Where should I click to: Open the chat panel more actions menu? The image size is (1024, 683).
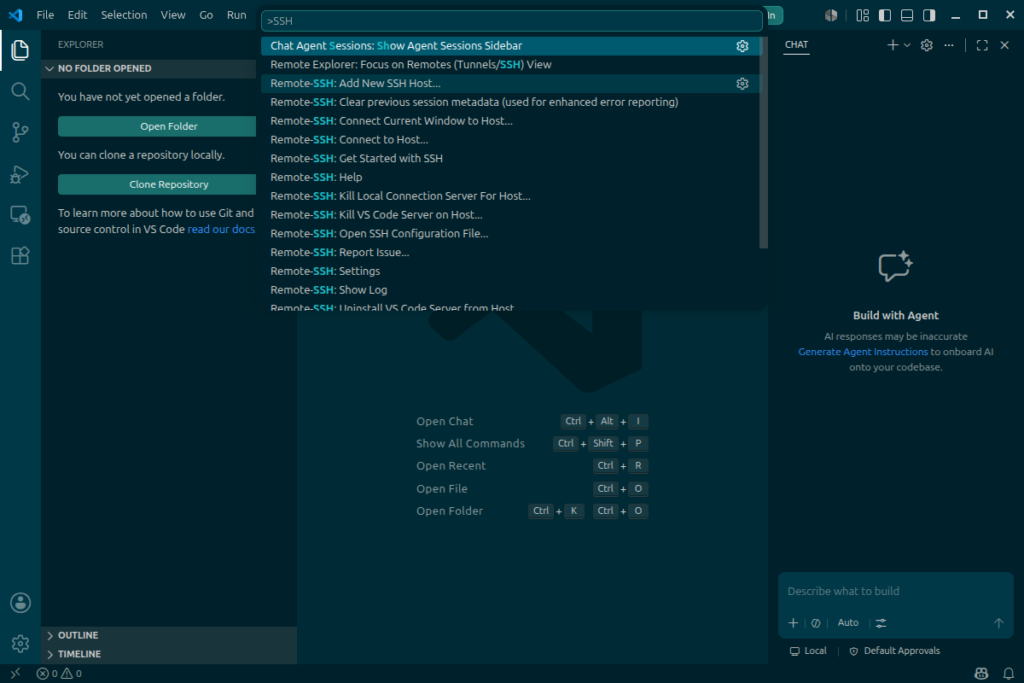(x=949, y=45)
